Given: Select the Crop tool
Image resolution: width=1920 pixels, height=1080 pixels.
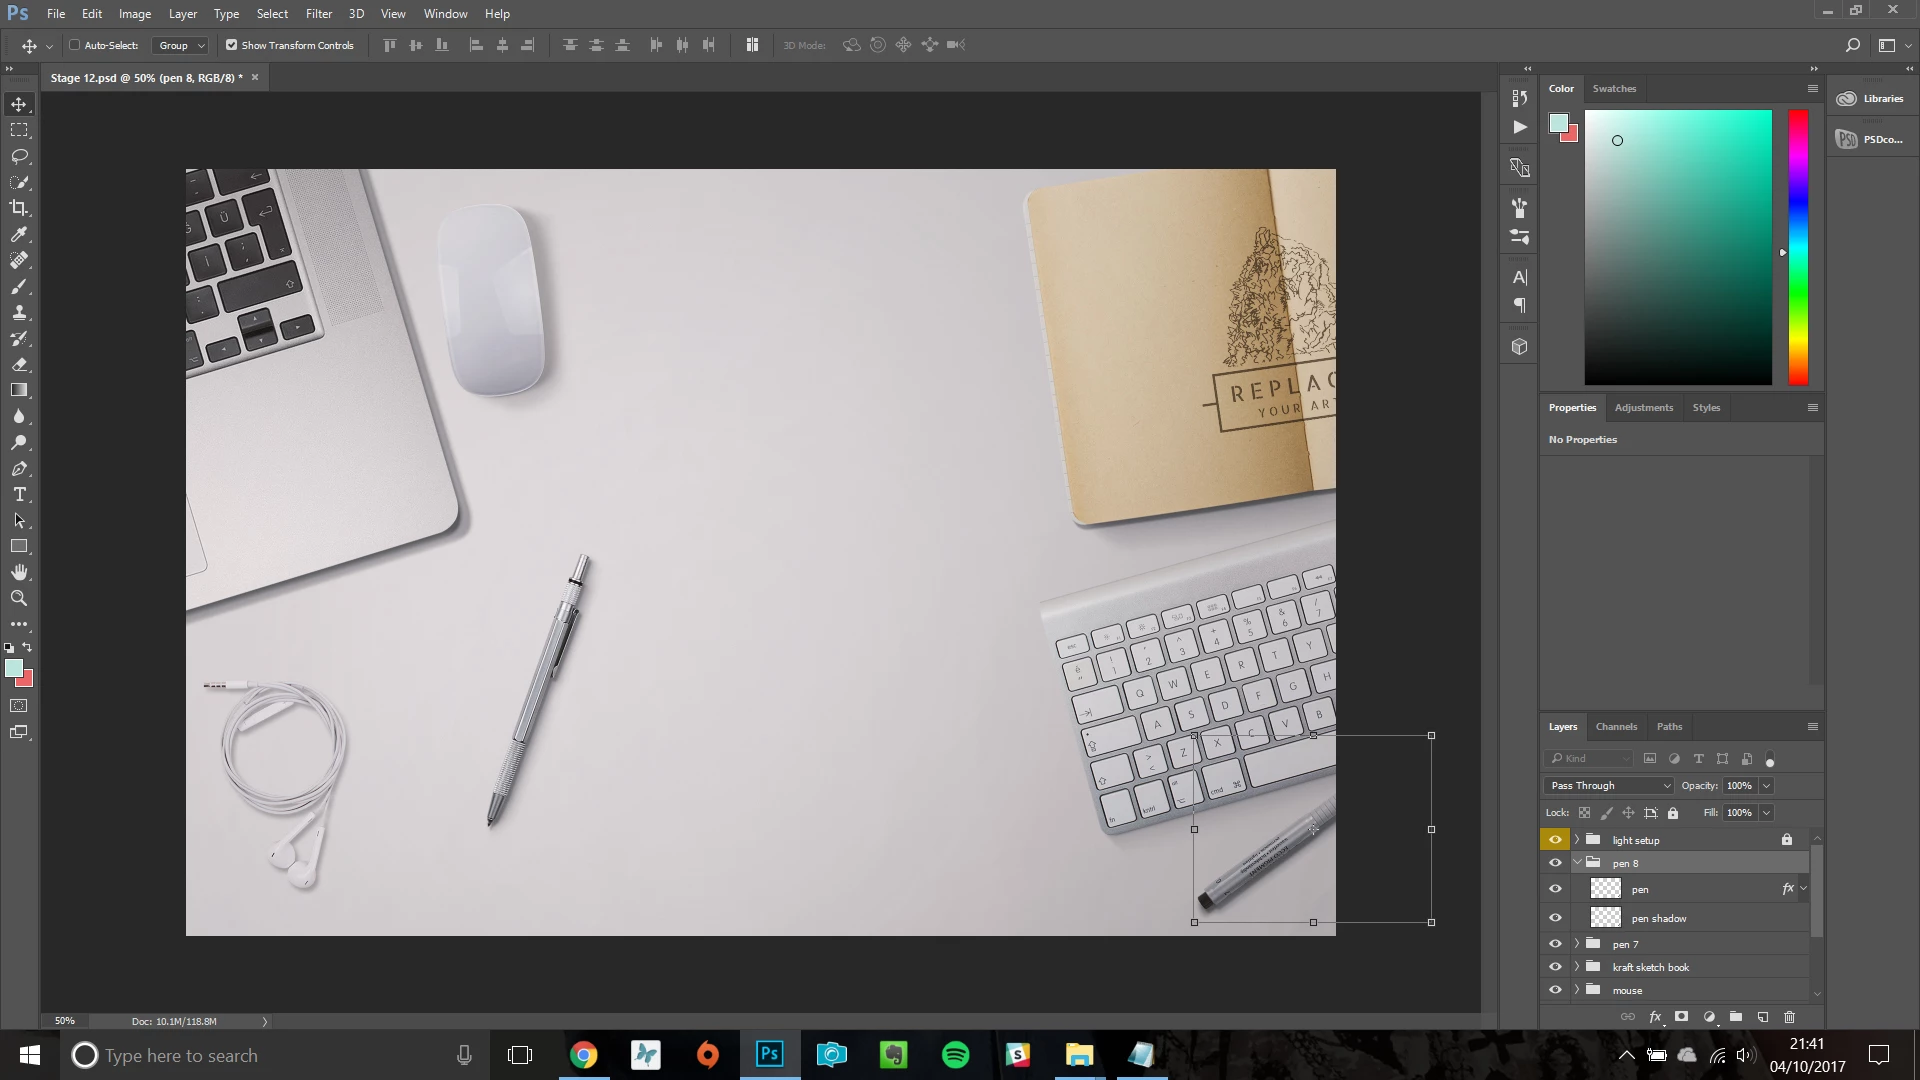Looking at the screenshot, I should coord(19,208).
